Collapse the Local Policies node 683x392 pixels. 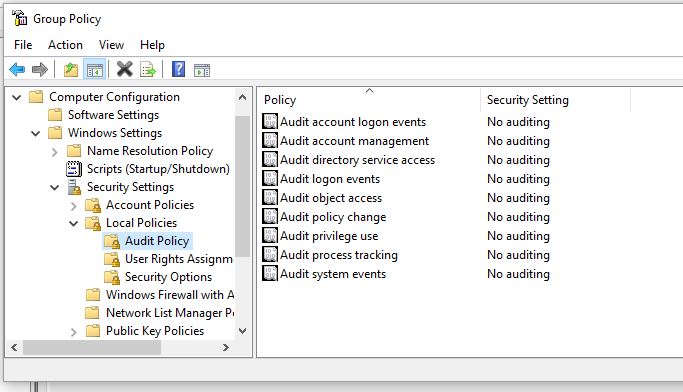click(74, 224)
